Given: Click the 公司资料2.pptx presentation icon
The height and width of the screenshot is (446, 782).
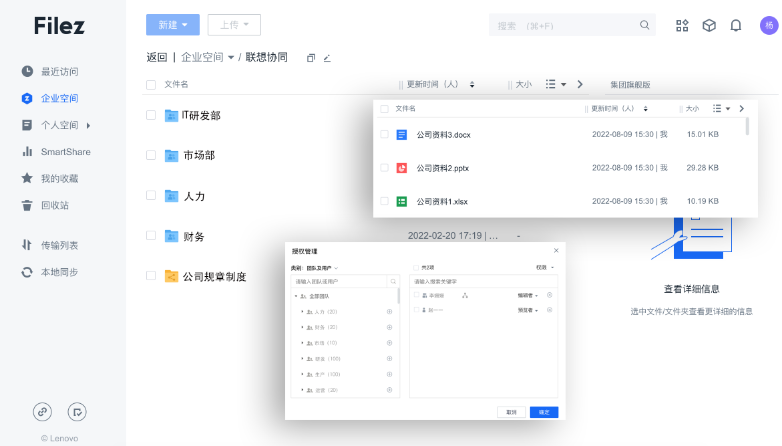Looking at the screenshot, I should (401, 168).
